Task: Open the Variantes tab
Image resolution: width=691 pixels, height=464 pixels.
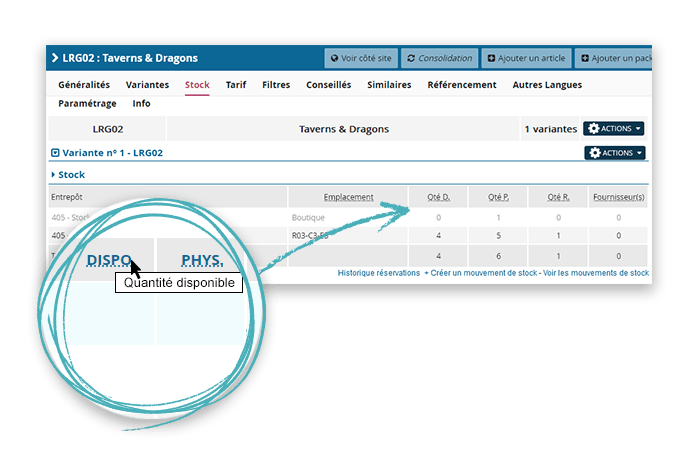Action: tap(147, 85)
